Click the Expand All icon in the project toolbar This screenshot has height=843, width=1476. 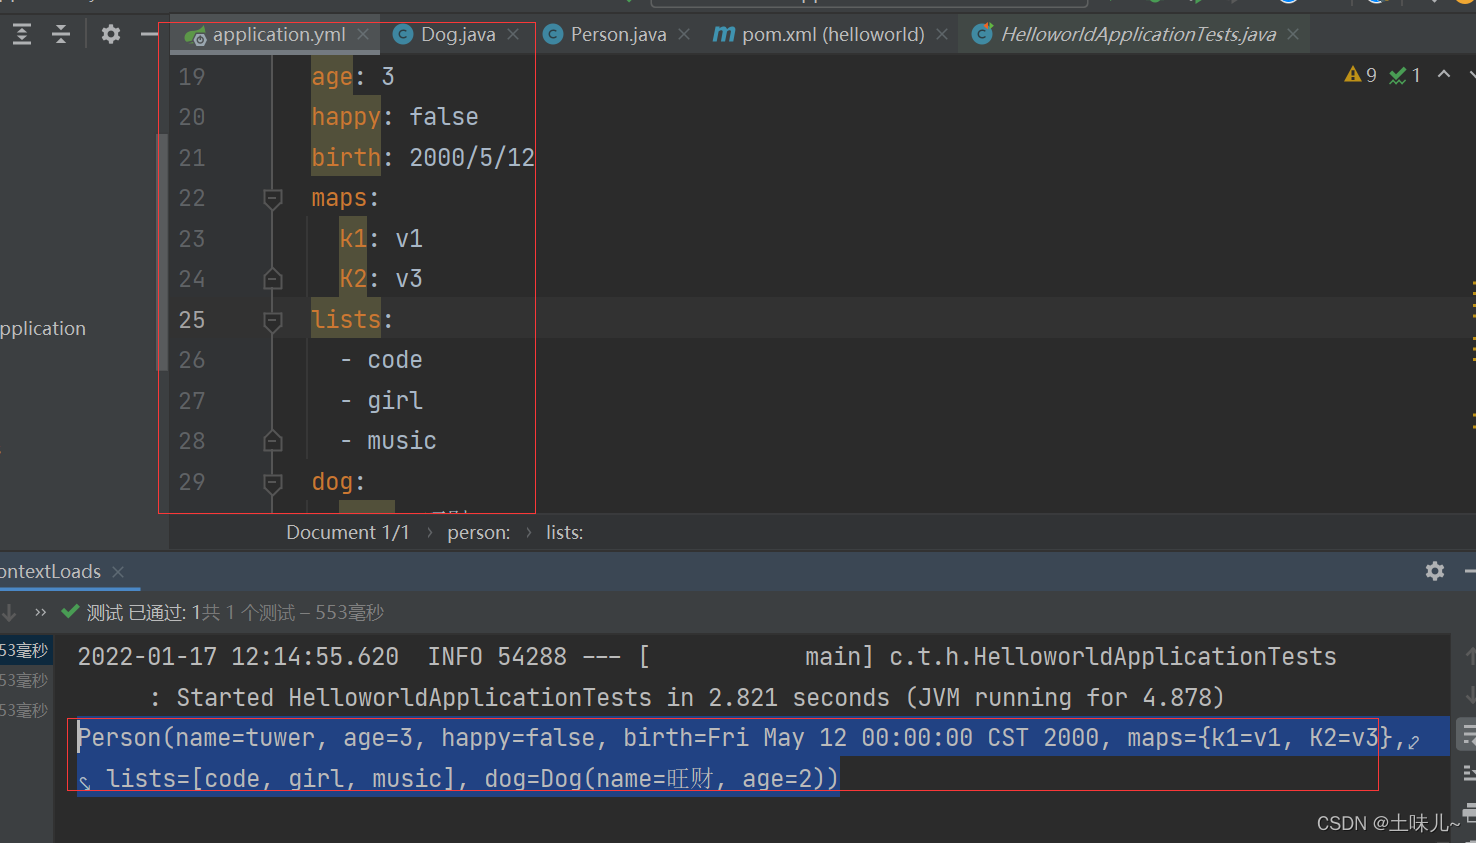click(x=22, y=35)
